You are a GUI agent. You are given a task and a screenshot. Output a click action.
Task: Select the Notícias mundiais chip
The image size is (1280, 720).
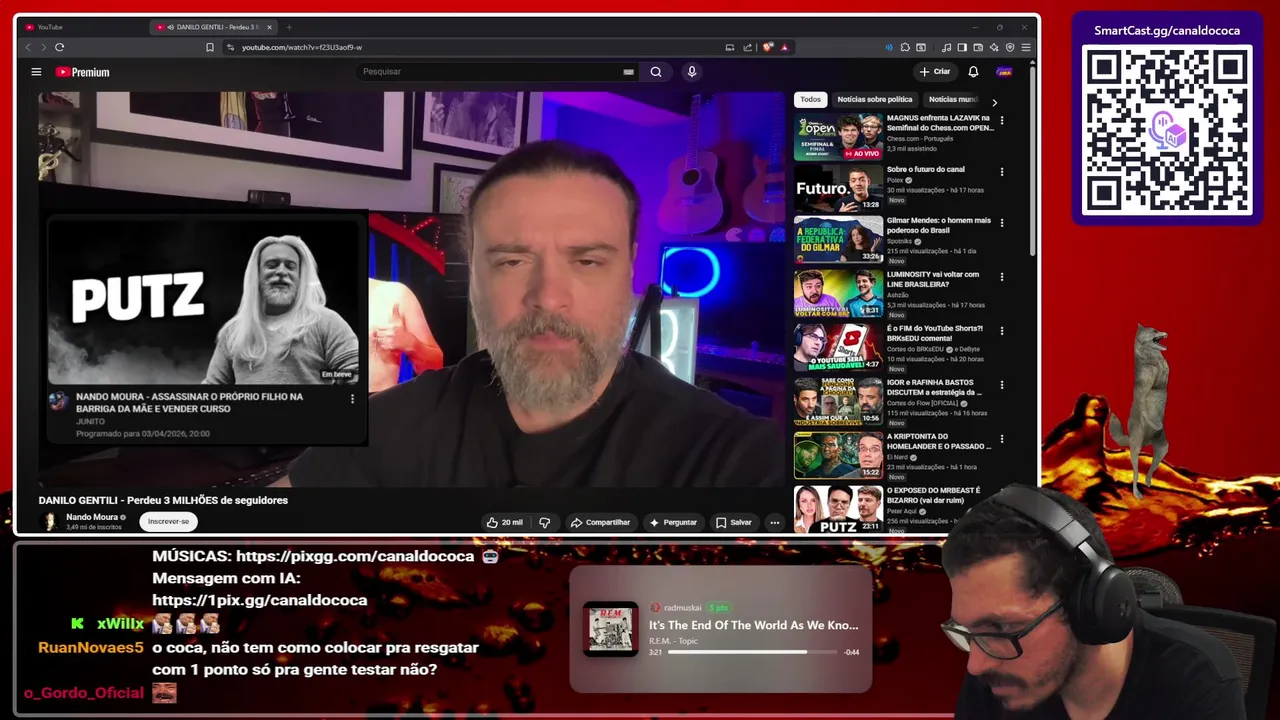pyautogui.click(x=953, y=99)
